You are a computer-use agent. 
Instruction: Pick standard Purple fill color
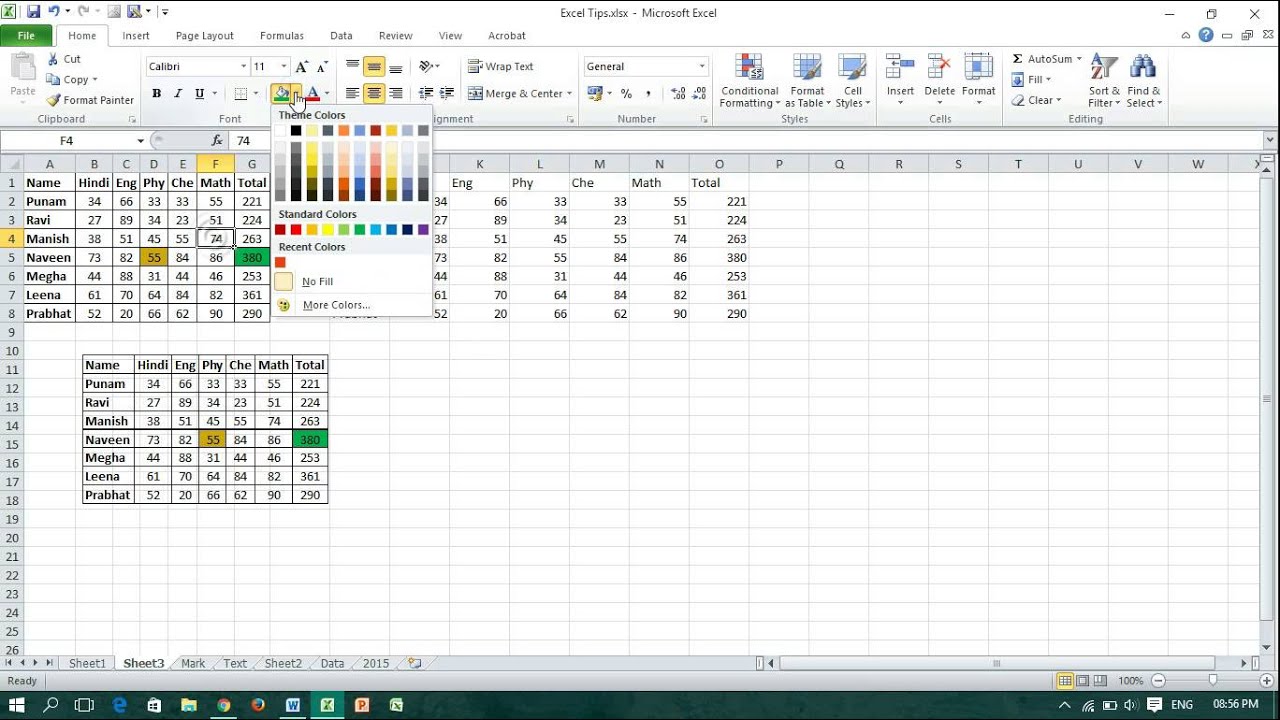click(423, 230)
